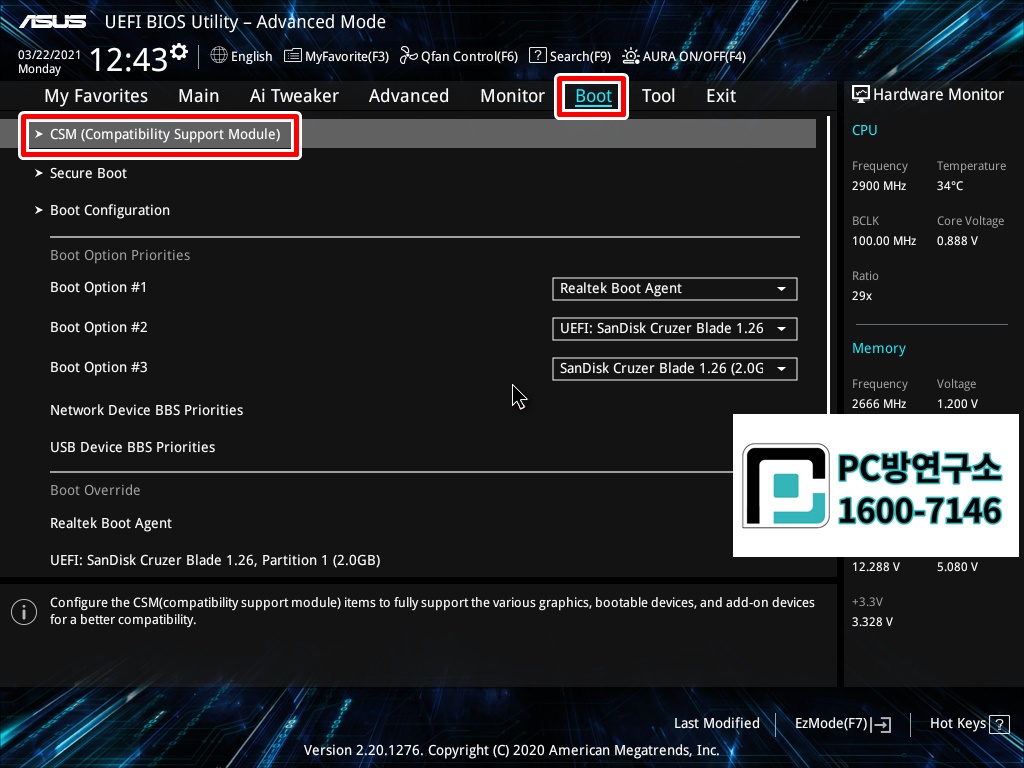Click the Ratio 29x value
Viewport: 1024px width, 768px height.
(x=861, y=296)
